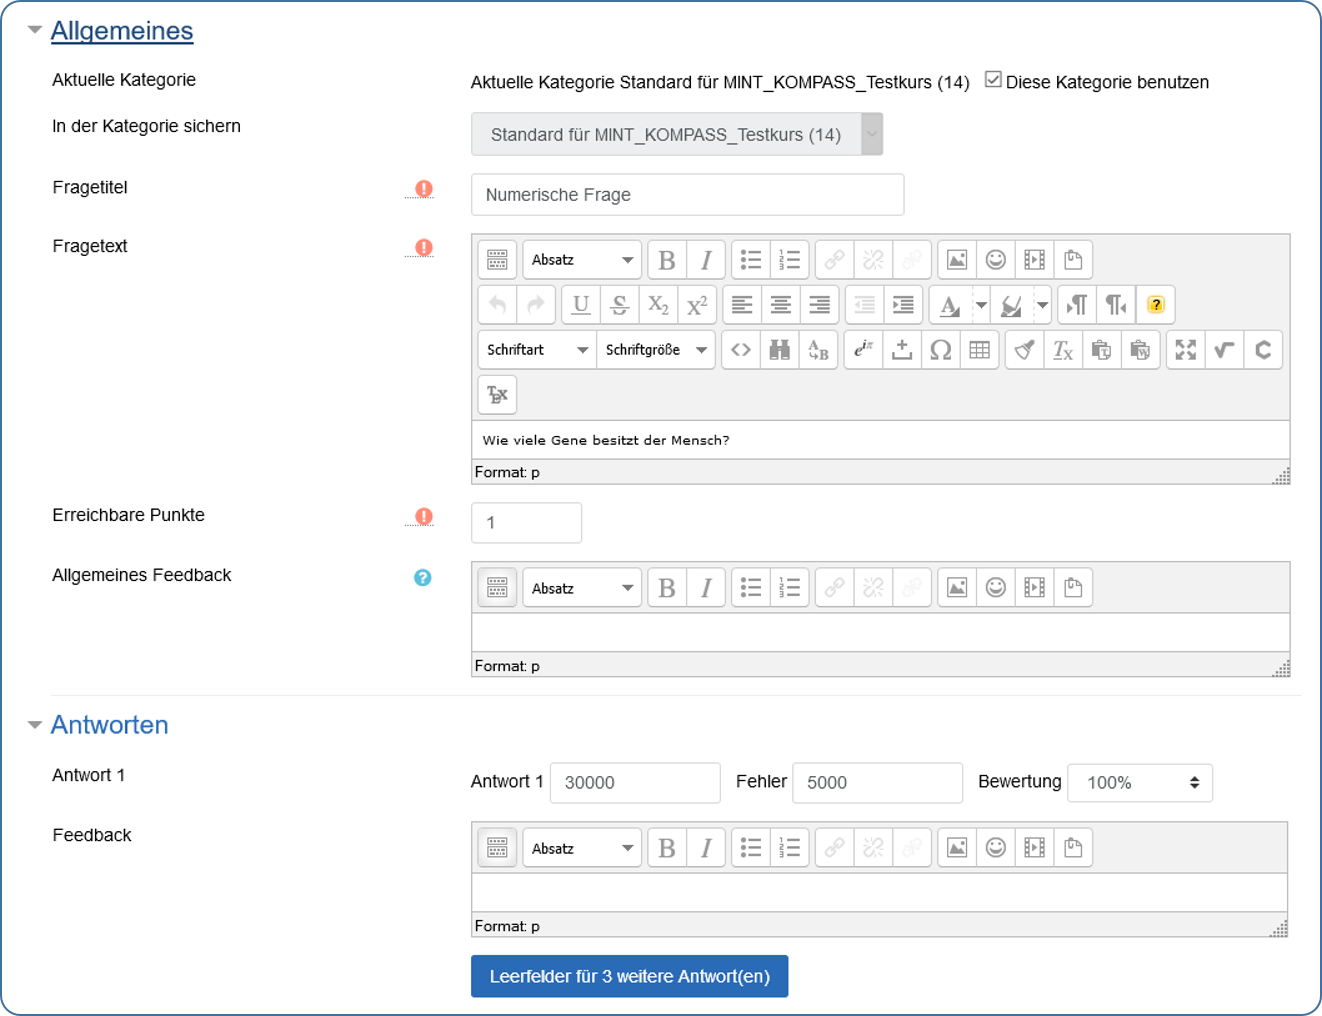Screen dimensions: 1322x1016
Task: Click the Allgemeines heading link
Action: tap(122, 31)
